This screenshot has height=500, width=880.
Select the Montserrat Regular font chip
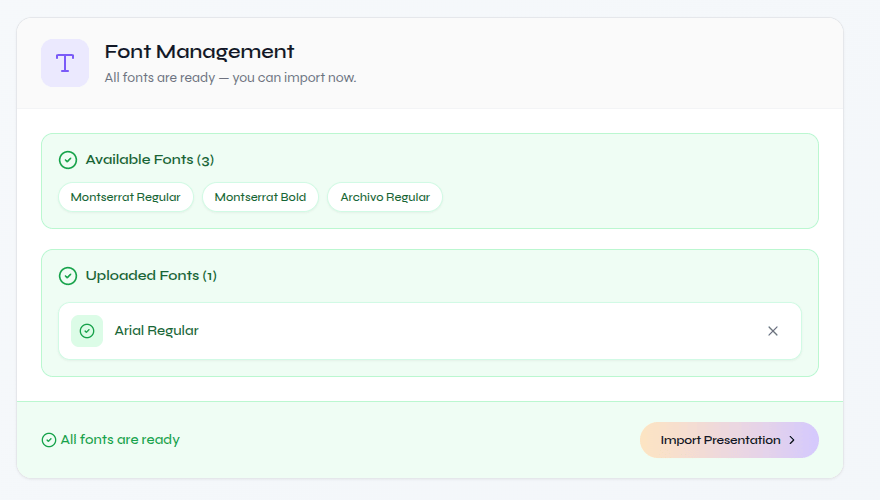126,197
